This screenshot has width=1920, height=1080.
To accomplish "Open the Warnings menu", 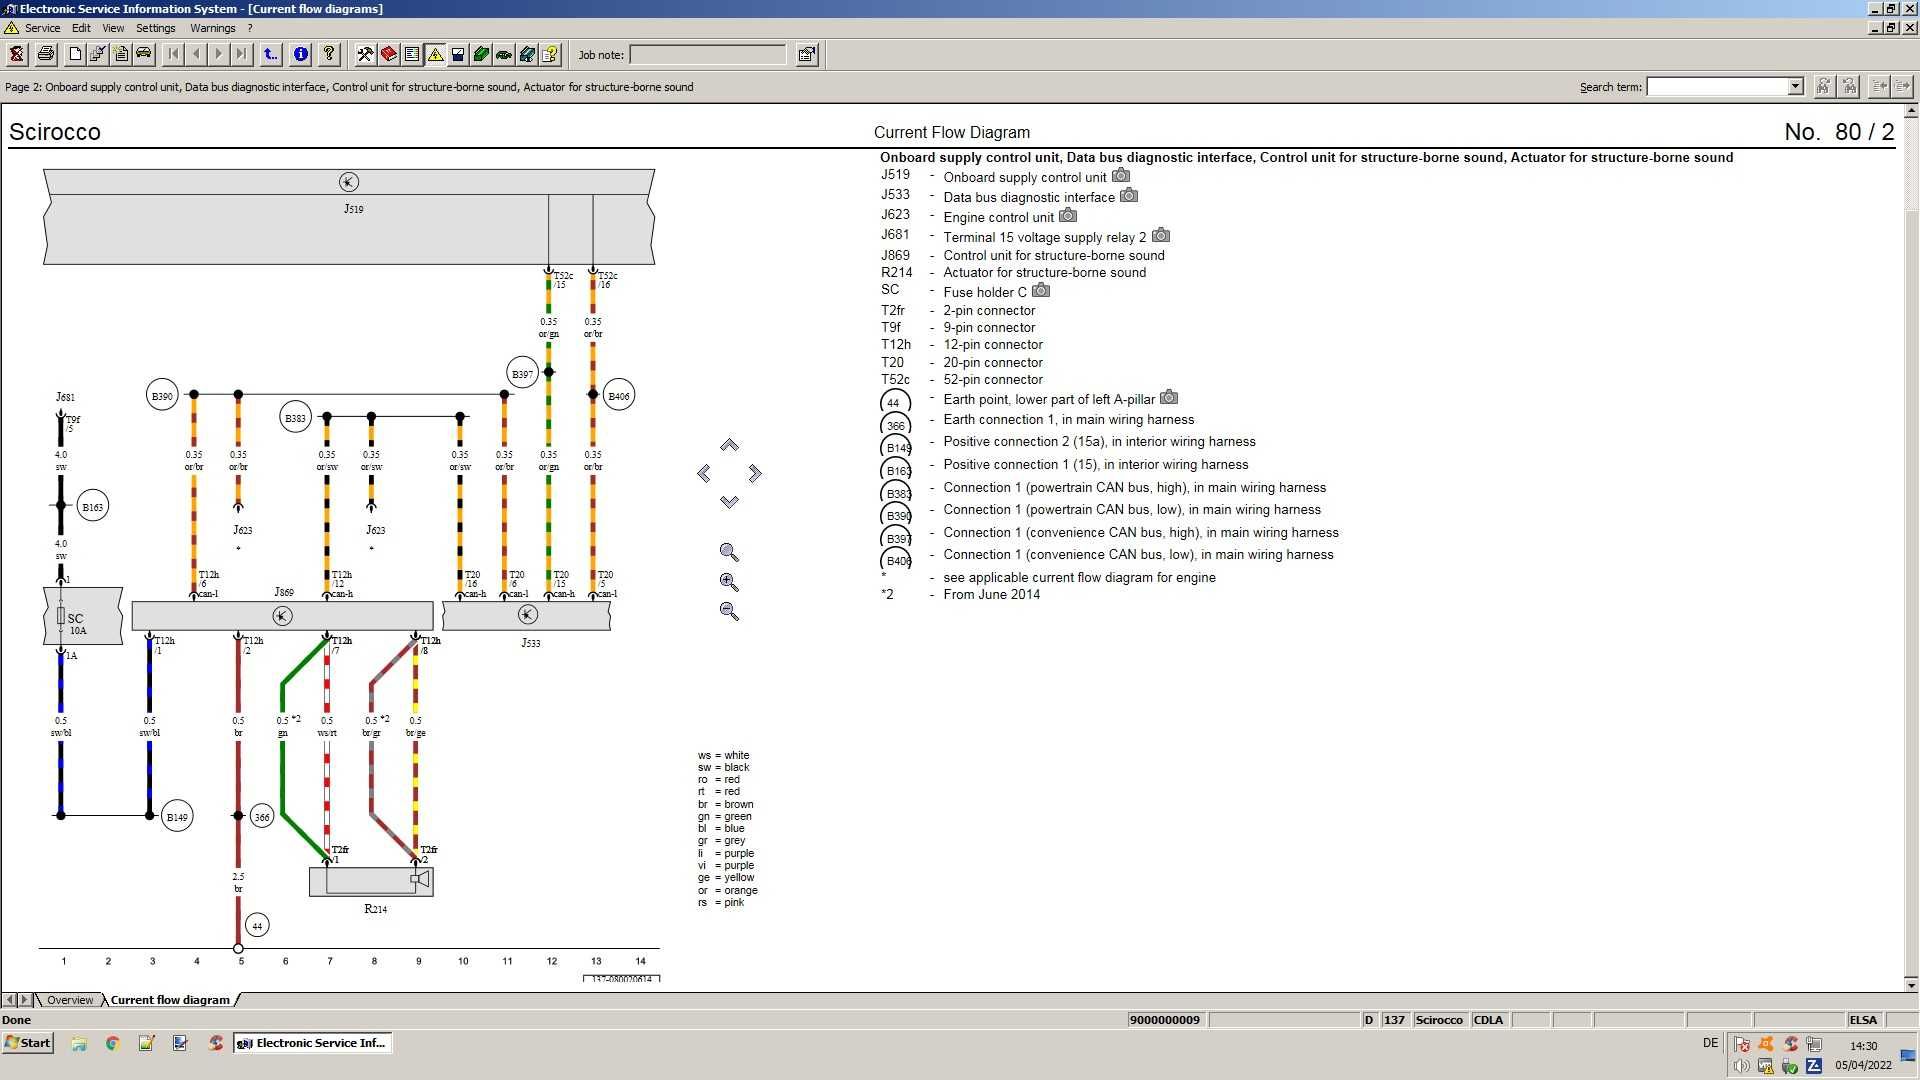I will 212,28.
